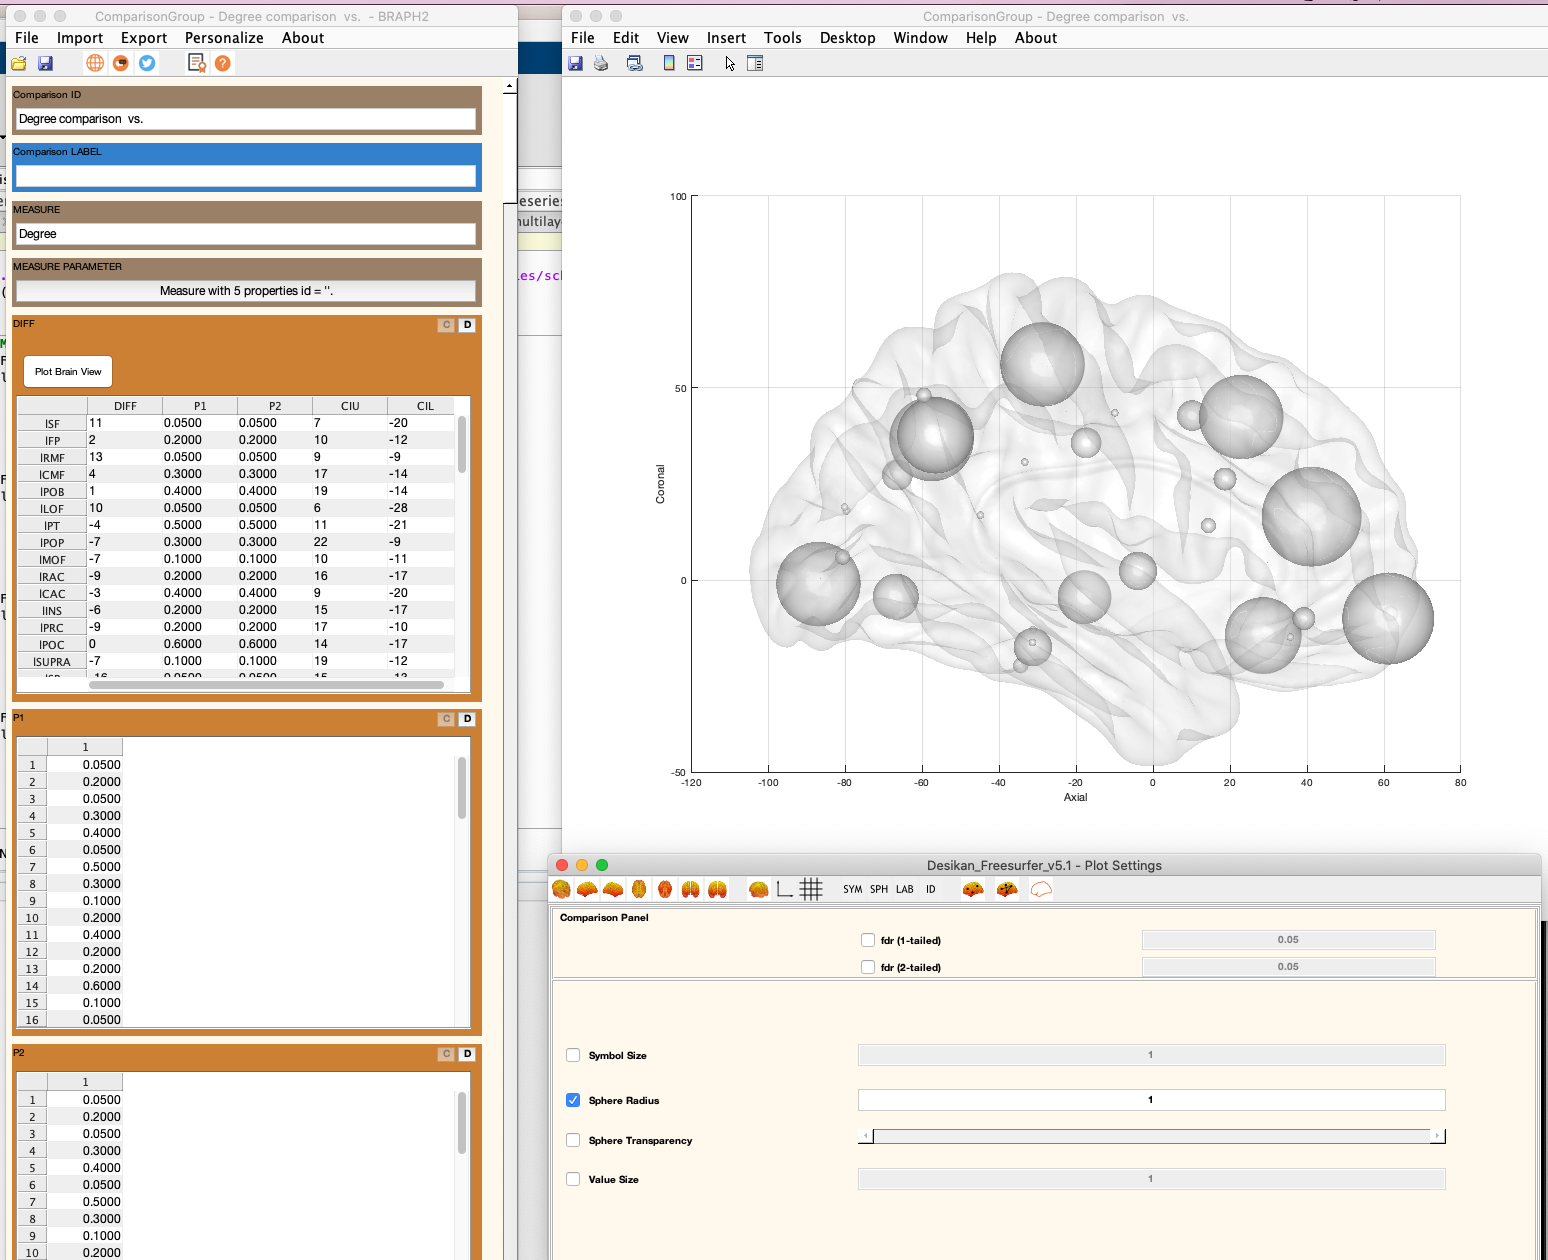Select the axial dorsal brain view icon
The width and height of the screenshot is (1548, 1260).
(x=639, y=889)
